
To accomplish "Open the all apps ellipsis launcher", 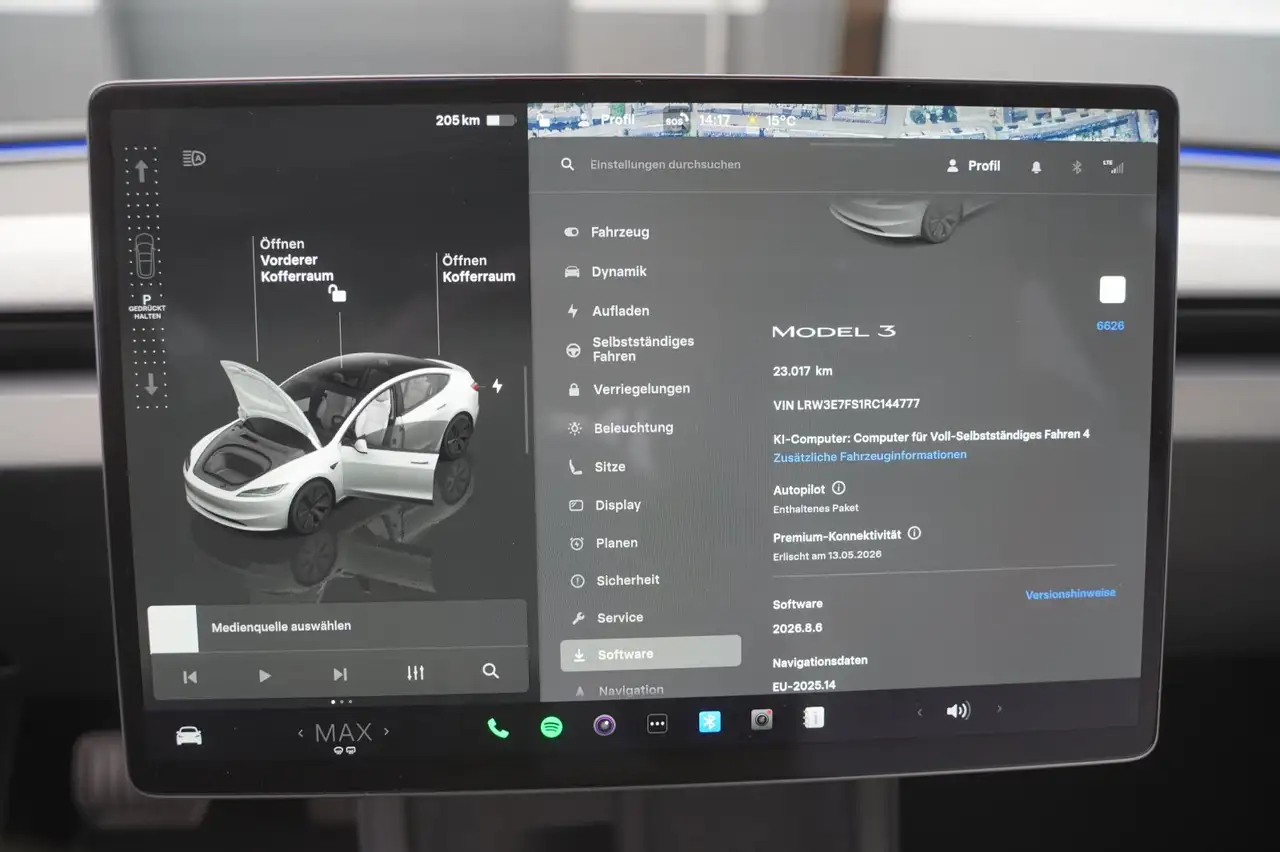I will click(657, 724).
